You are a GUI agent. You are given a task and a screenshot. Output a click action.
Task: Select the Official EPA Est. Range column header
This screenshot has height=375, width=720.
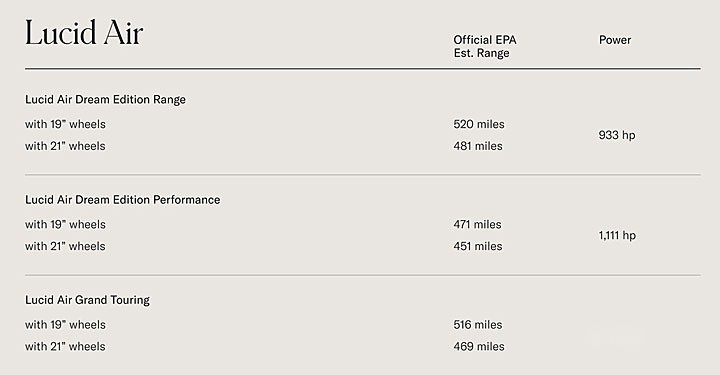click(x=485, y=46)
